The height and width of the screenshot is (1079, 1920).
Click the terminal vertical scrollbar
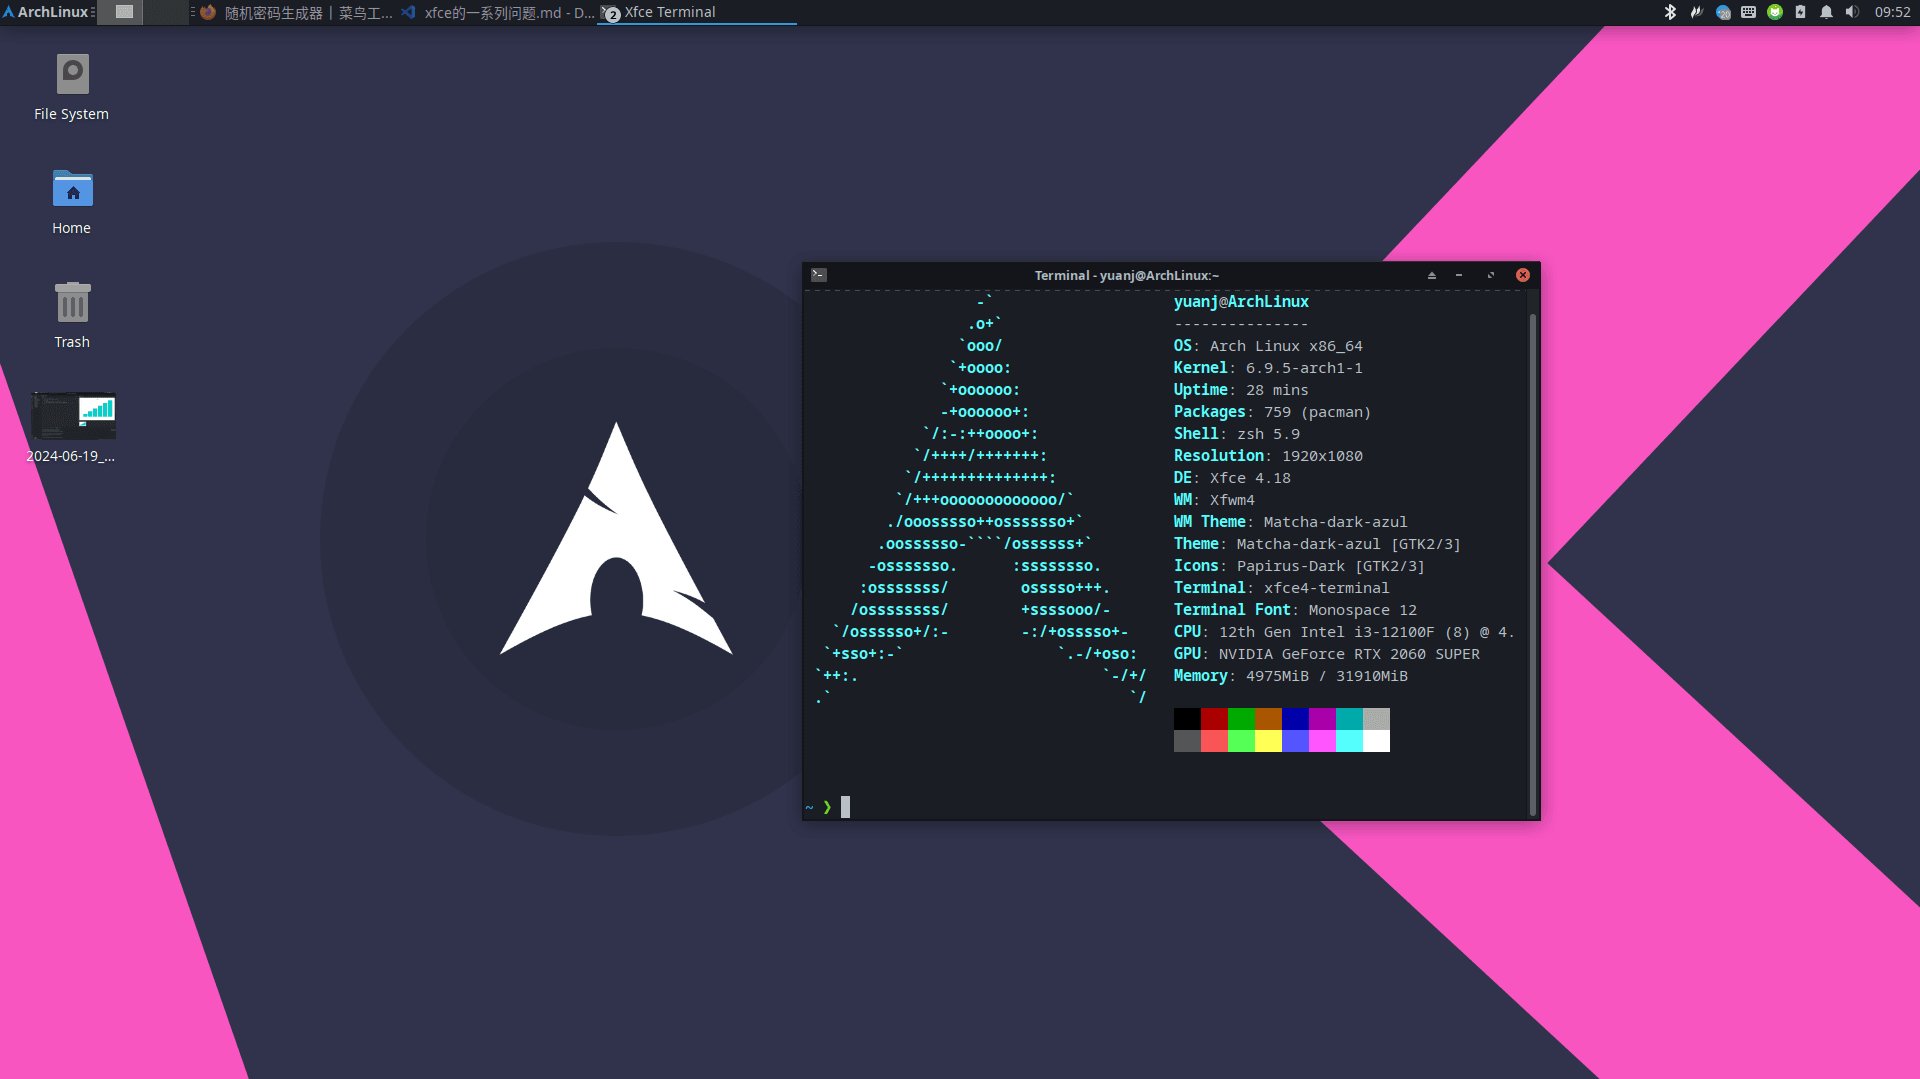point(1532,564)
